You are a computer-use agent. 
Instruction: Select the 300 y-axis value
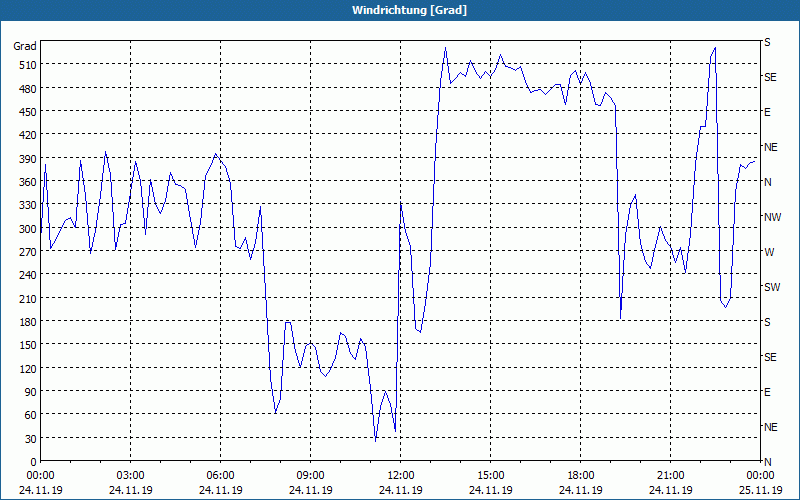click(28, 229)
